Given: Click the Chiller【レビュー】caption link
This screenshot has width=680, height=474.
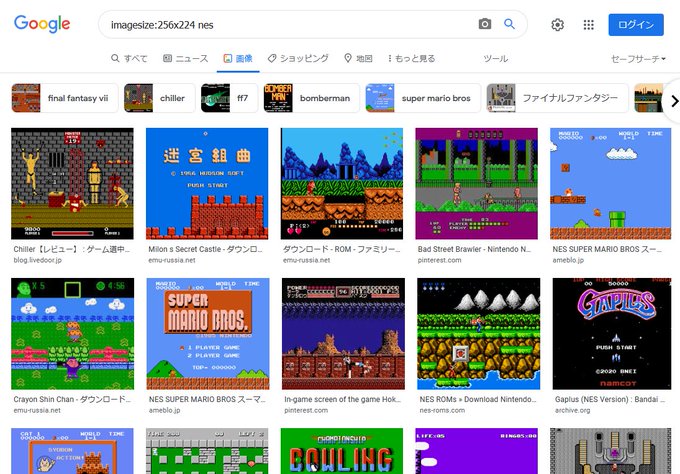Looking at the screenshot, I should (72, 249).
